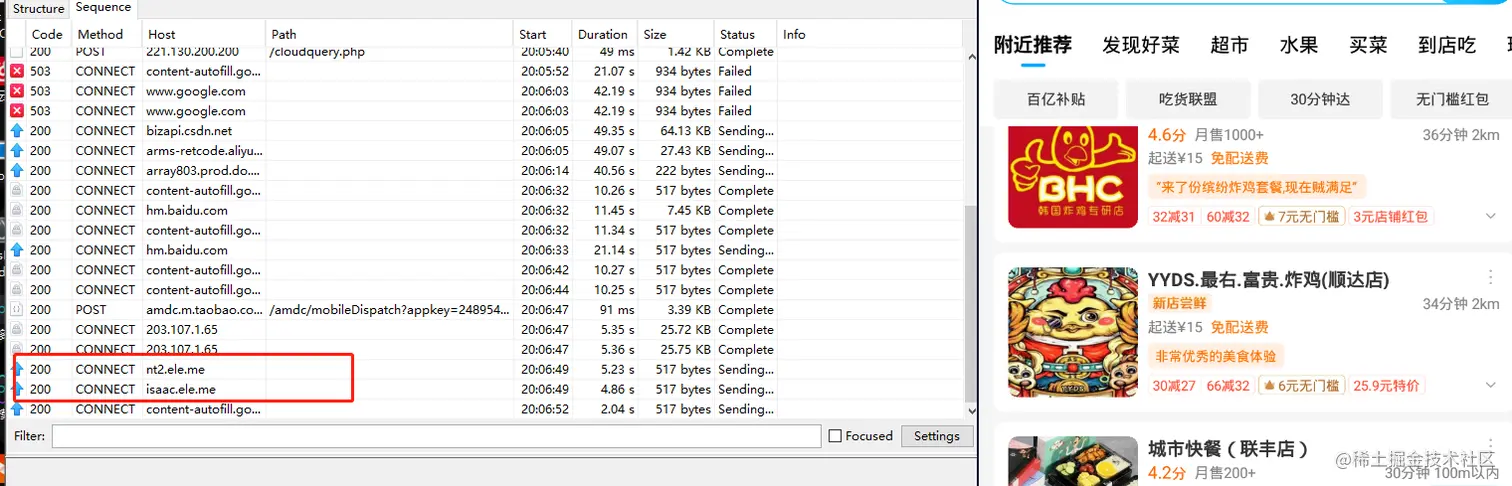
Task: Switch to the Structure tab
Action: (38, 9)
